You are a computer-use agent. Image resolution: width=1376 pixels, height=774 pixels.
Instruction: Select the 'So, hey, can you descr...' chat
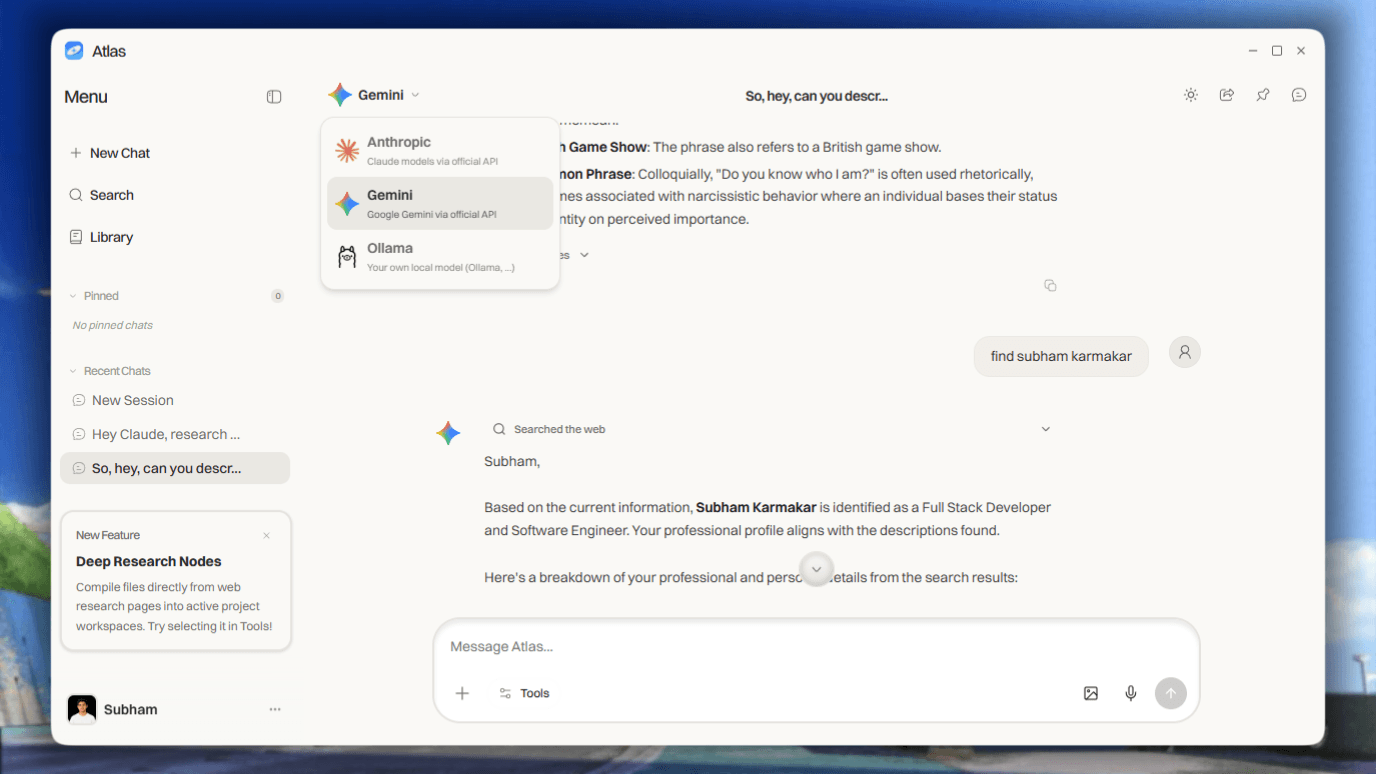175,468
